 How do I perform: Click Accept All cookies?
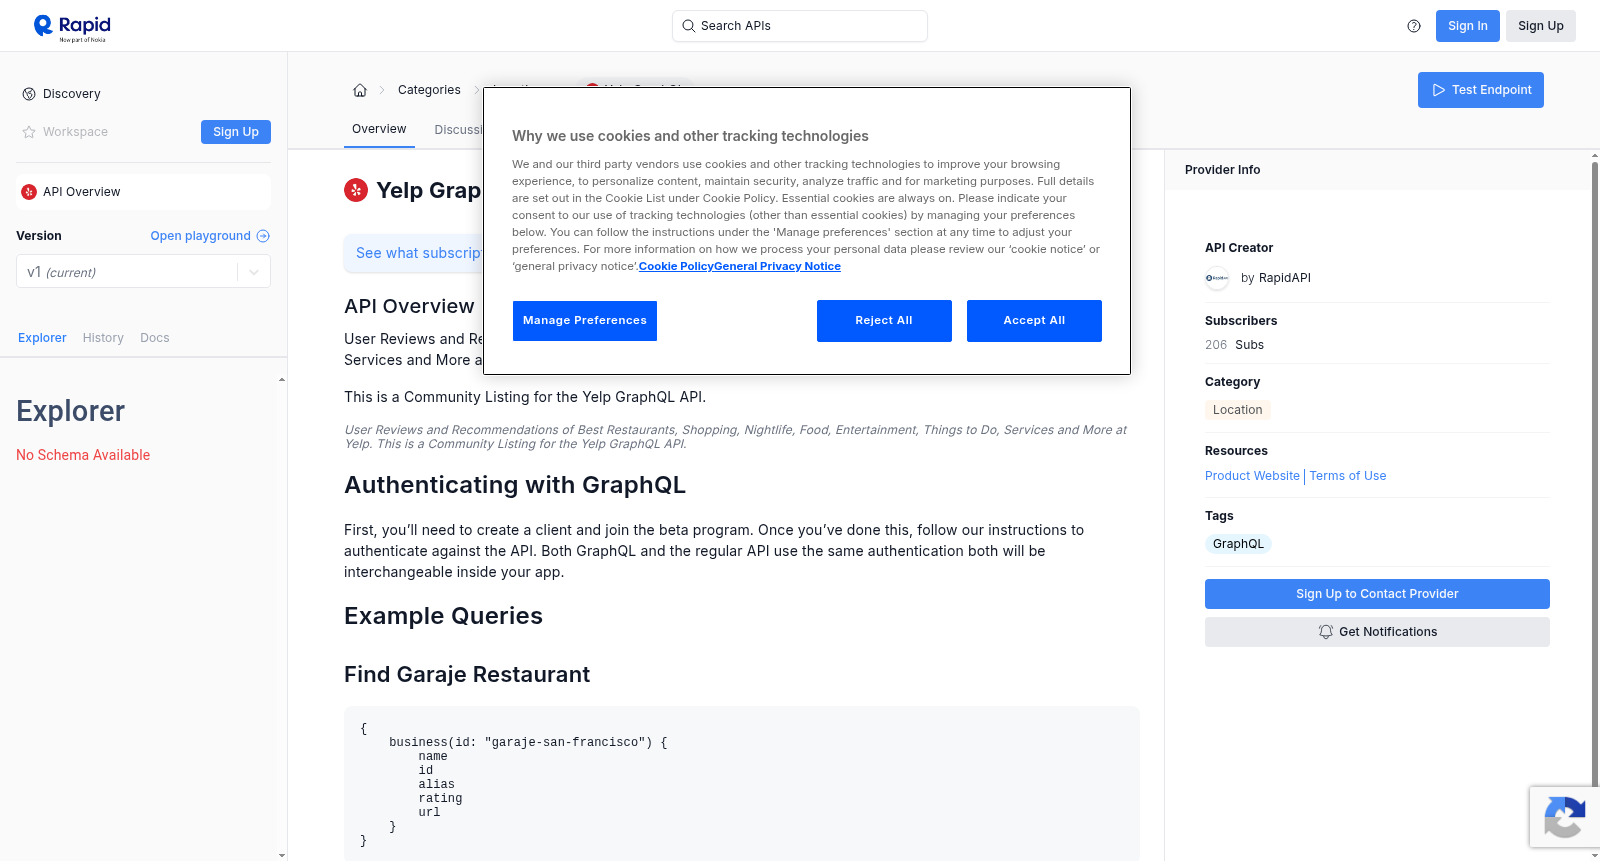1034,321
